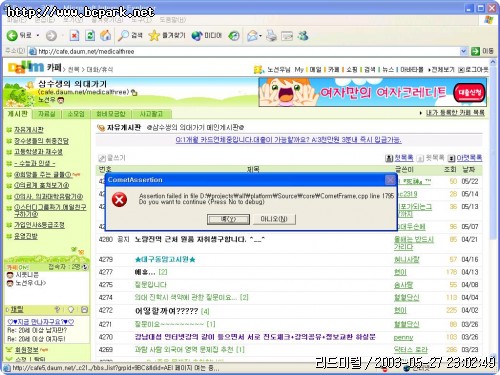Open the Mail button dropdown arrow
The height and width of the screenshot is (375, 500).
coord(260,36)
